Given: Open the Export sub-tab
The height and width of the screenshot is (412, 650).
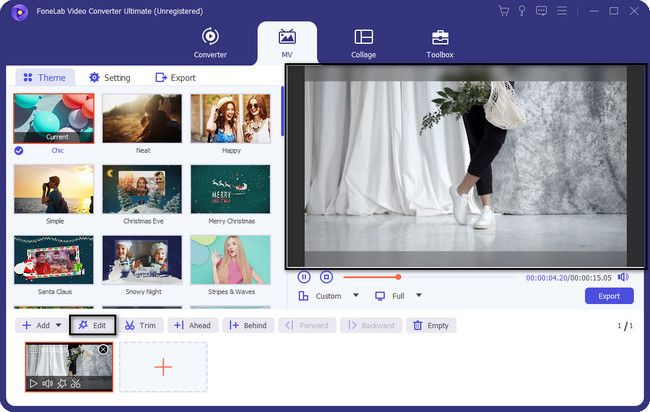Looking at the screenshot, I should 175,78.
